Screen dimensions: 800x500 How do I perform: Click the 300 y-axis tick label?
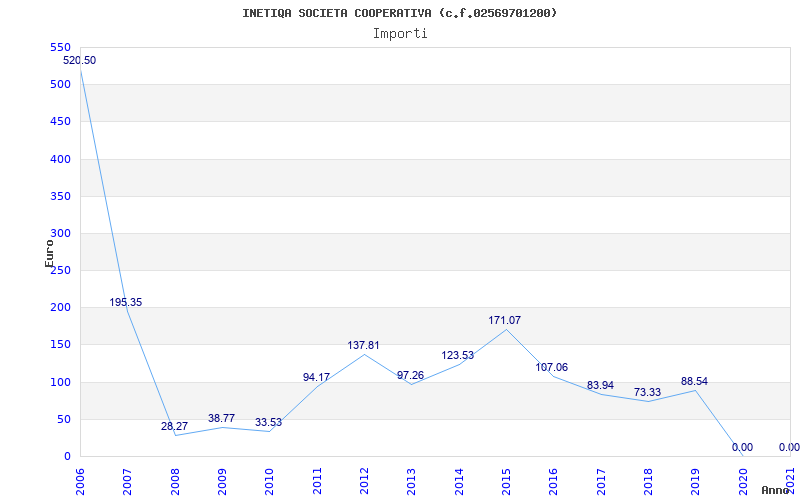point(60,234)
